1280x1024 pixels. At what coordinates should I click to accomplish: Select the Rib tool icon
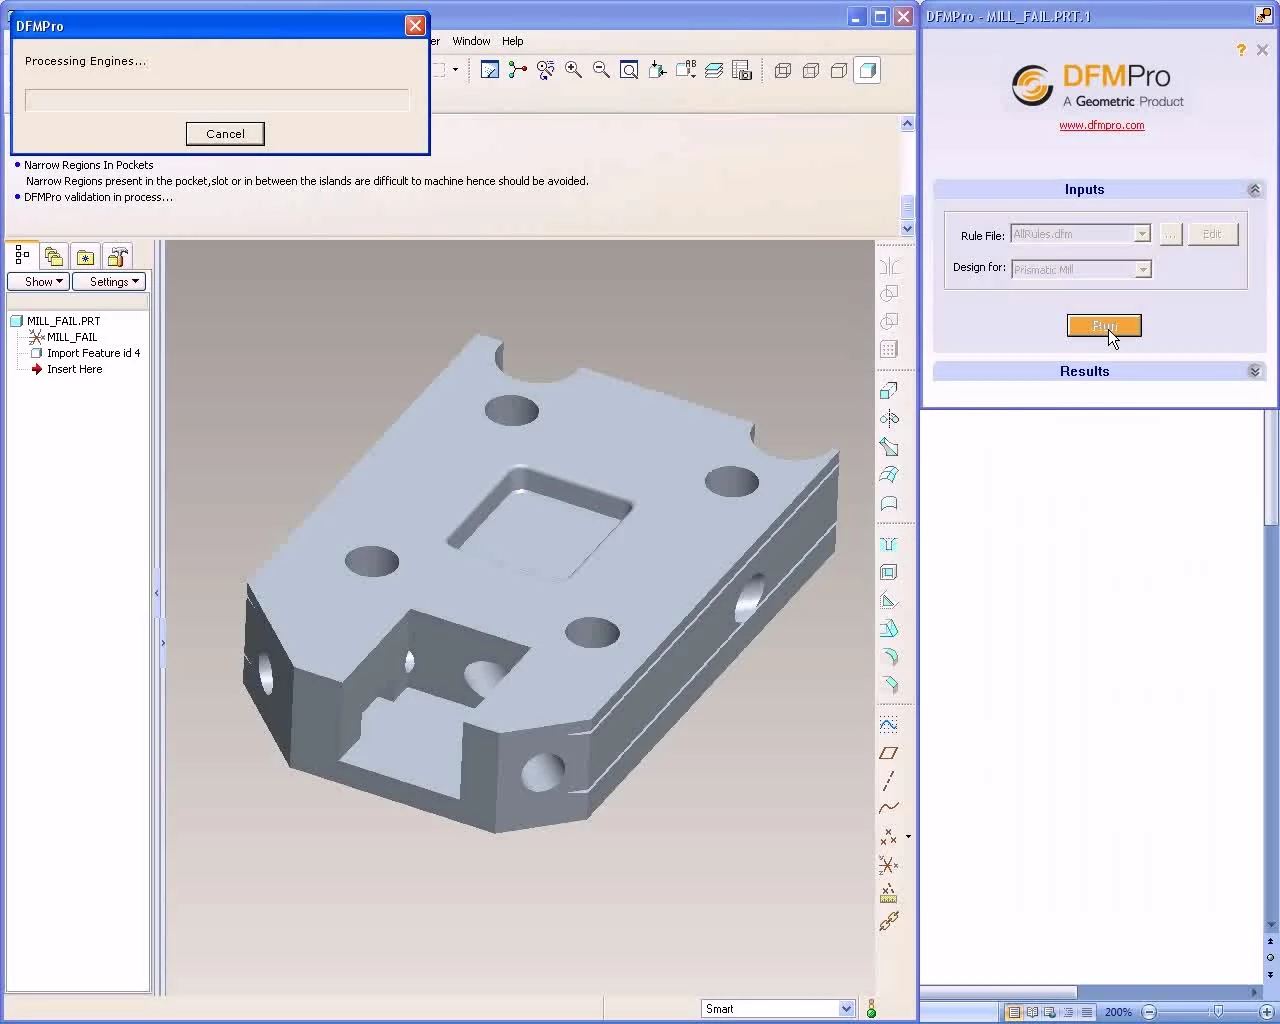tap(889, 601)
